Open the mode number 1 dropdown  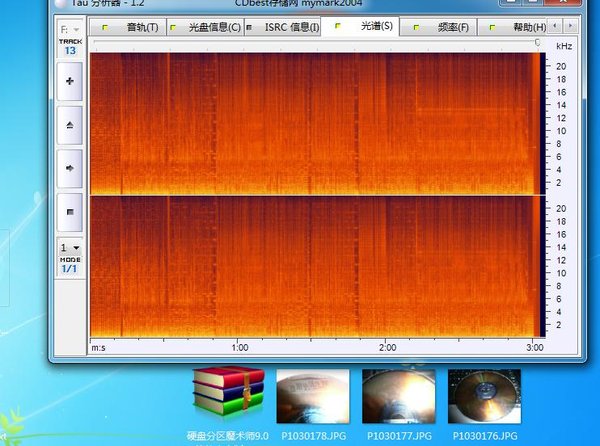click(70, 248)
